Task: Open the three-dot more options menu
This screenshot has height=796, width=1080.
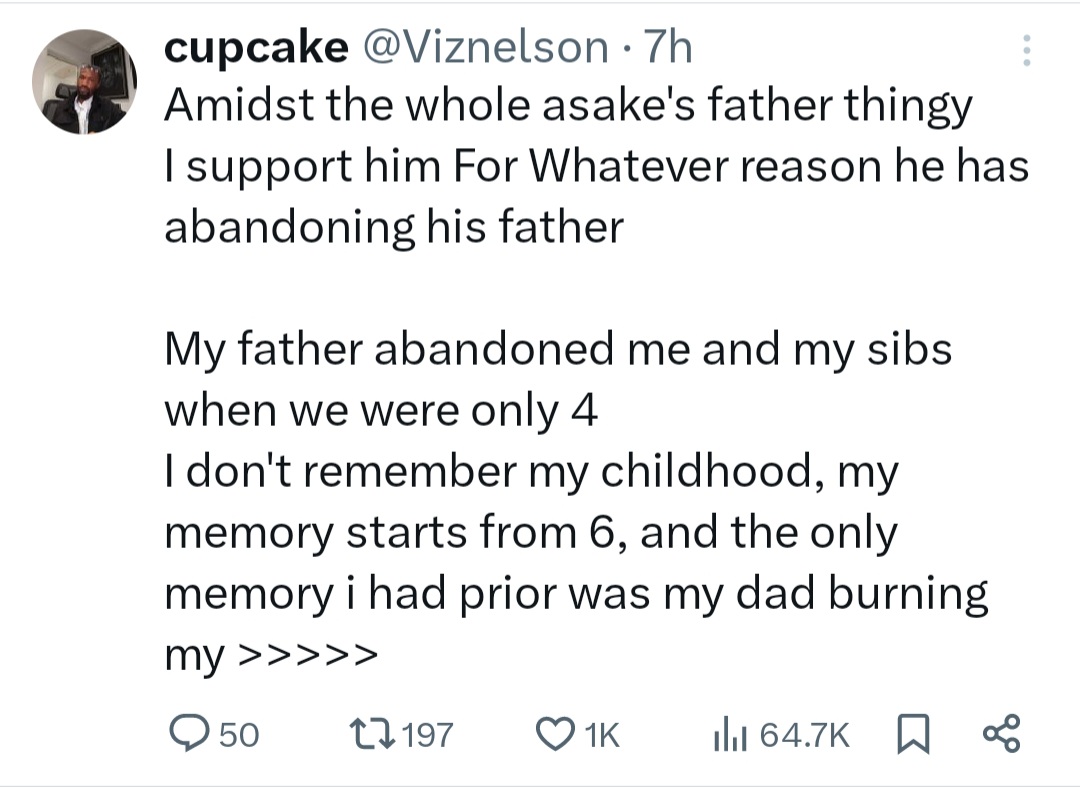Action: click(x=1025, y=50)
